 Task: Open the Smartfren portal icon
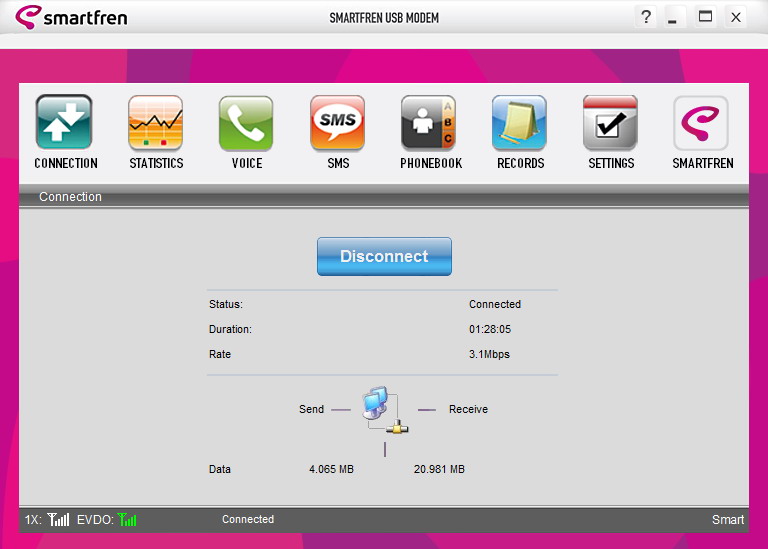tap(701, 123)
